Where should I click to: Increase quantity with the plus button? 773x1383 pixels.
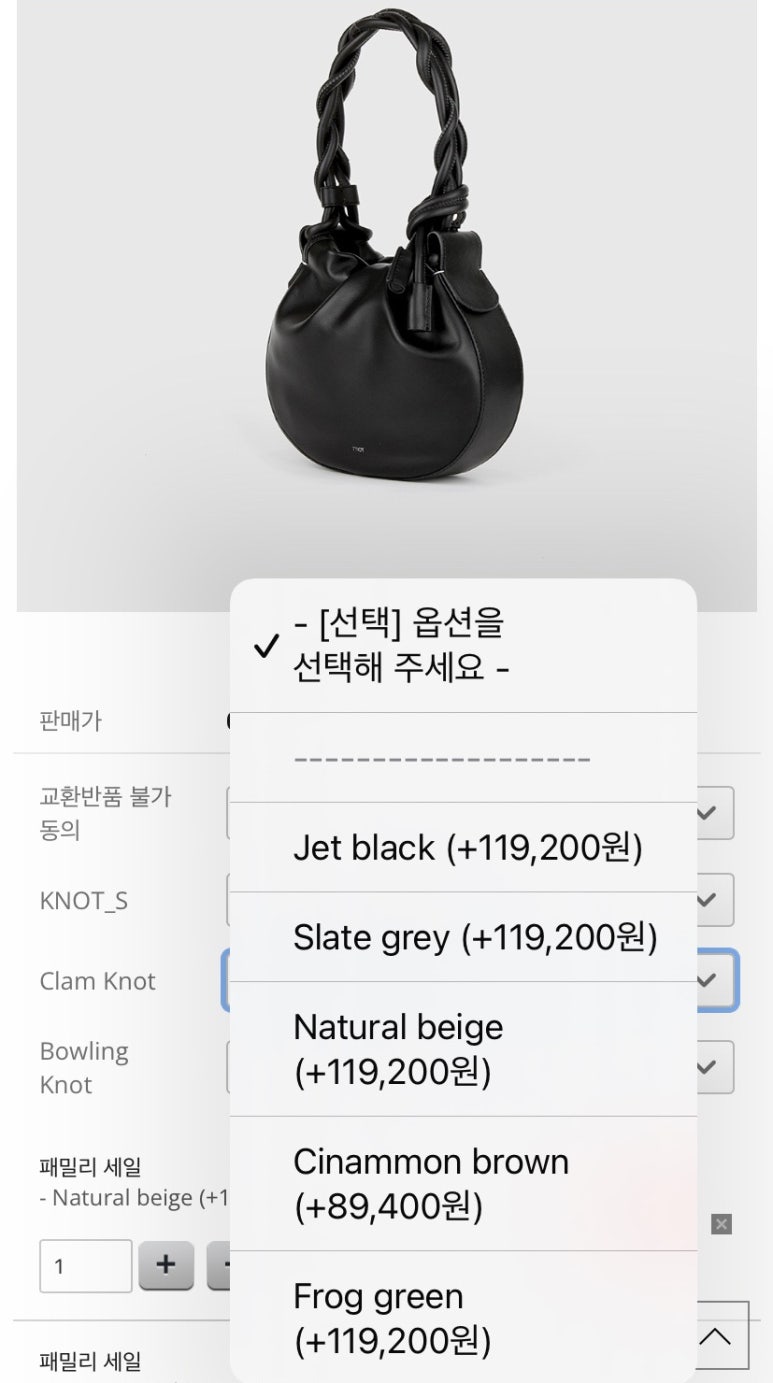coord(166,1265)
